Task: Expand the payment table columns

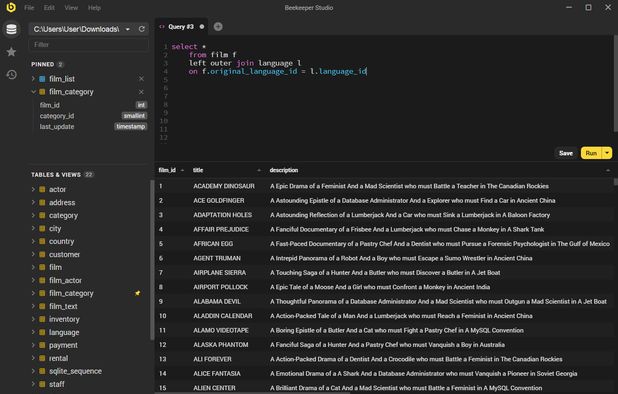Action: tap(33, 345)
